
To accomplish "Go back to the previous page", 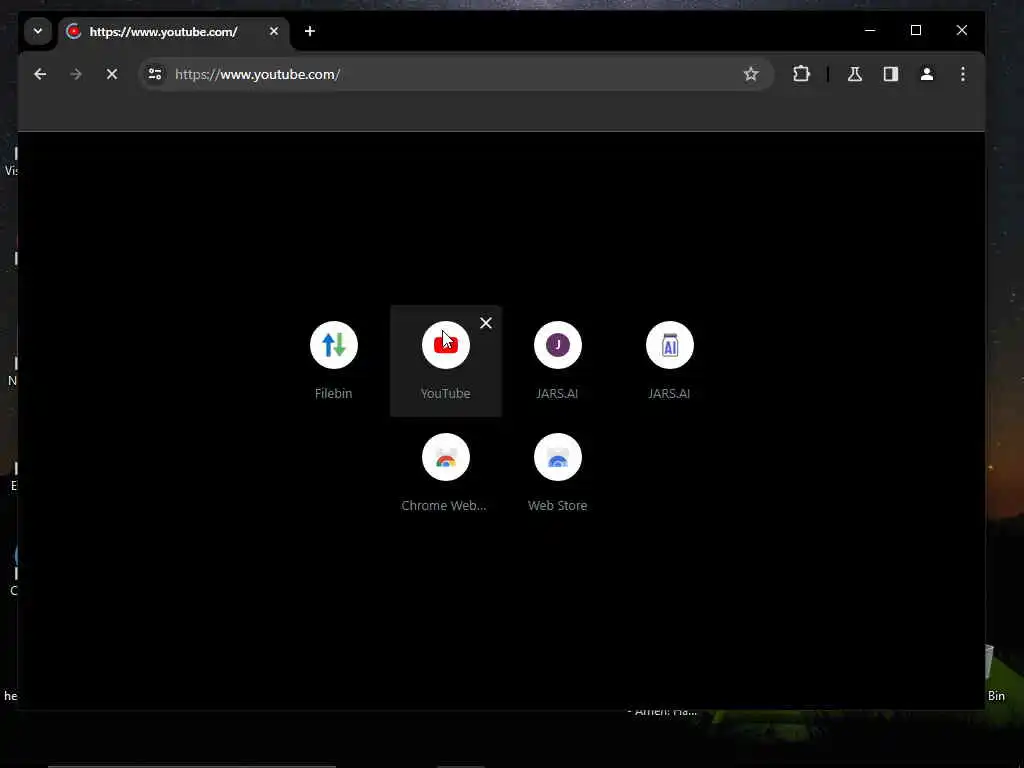I will pos(40,74).
